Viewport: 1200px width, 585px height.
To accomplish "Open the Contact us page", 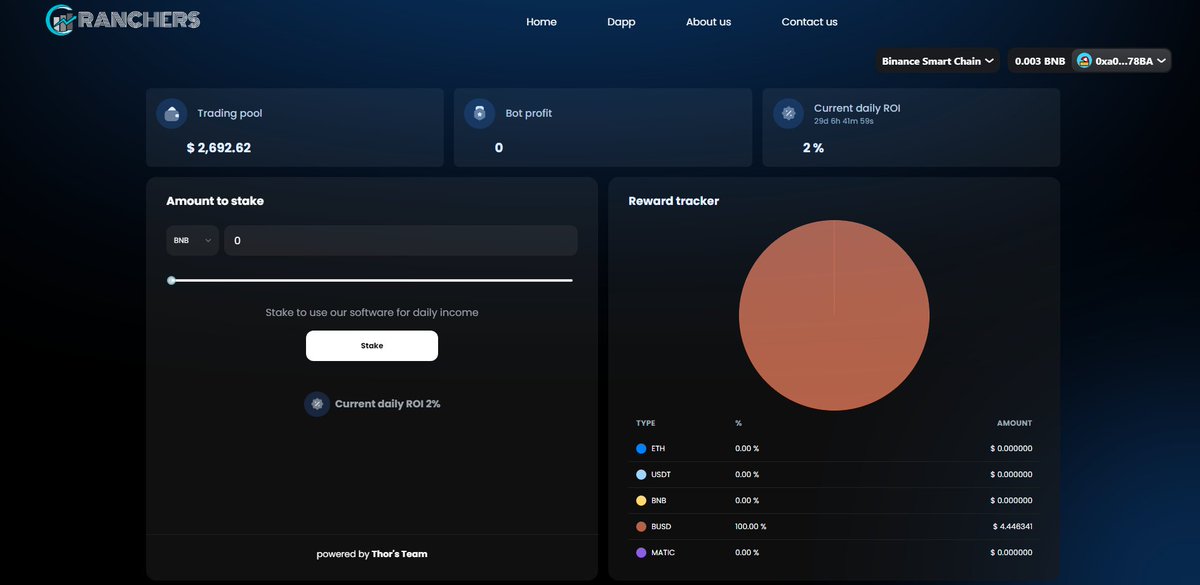I will coord(809,22).
